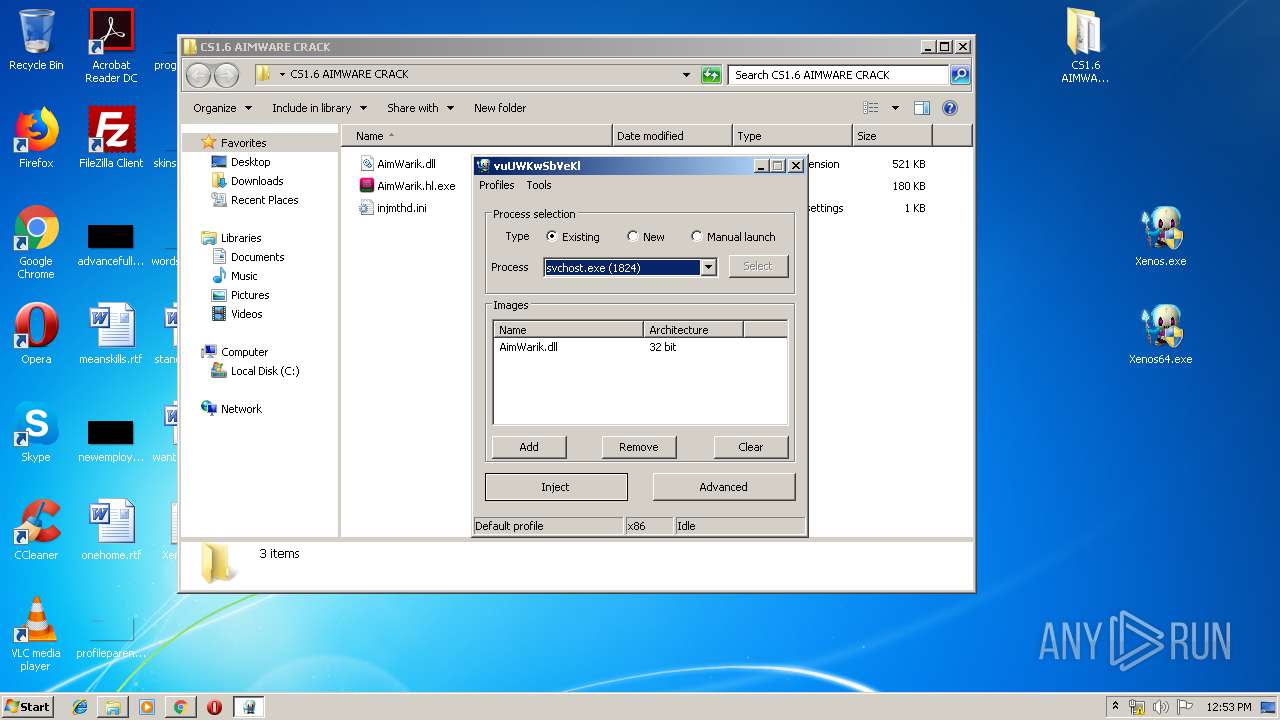
Task: Sort by the Date modified column
Action: click(x=672, y=136)
